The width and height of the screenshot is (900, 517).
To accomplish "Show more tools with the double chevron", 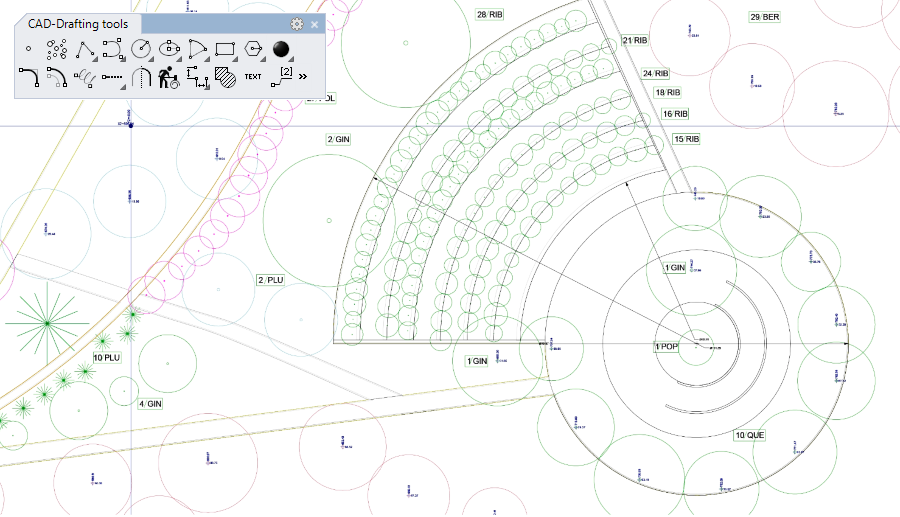I will tap(303, 76).
